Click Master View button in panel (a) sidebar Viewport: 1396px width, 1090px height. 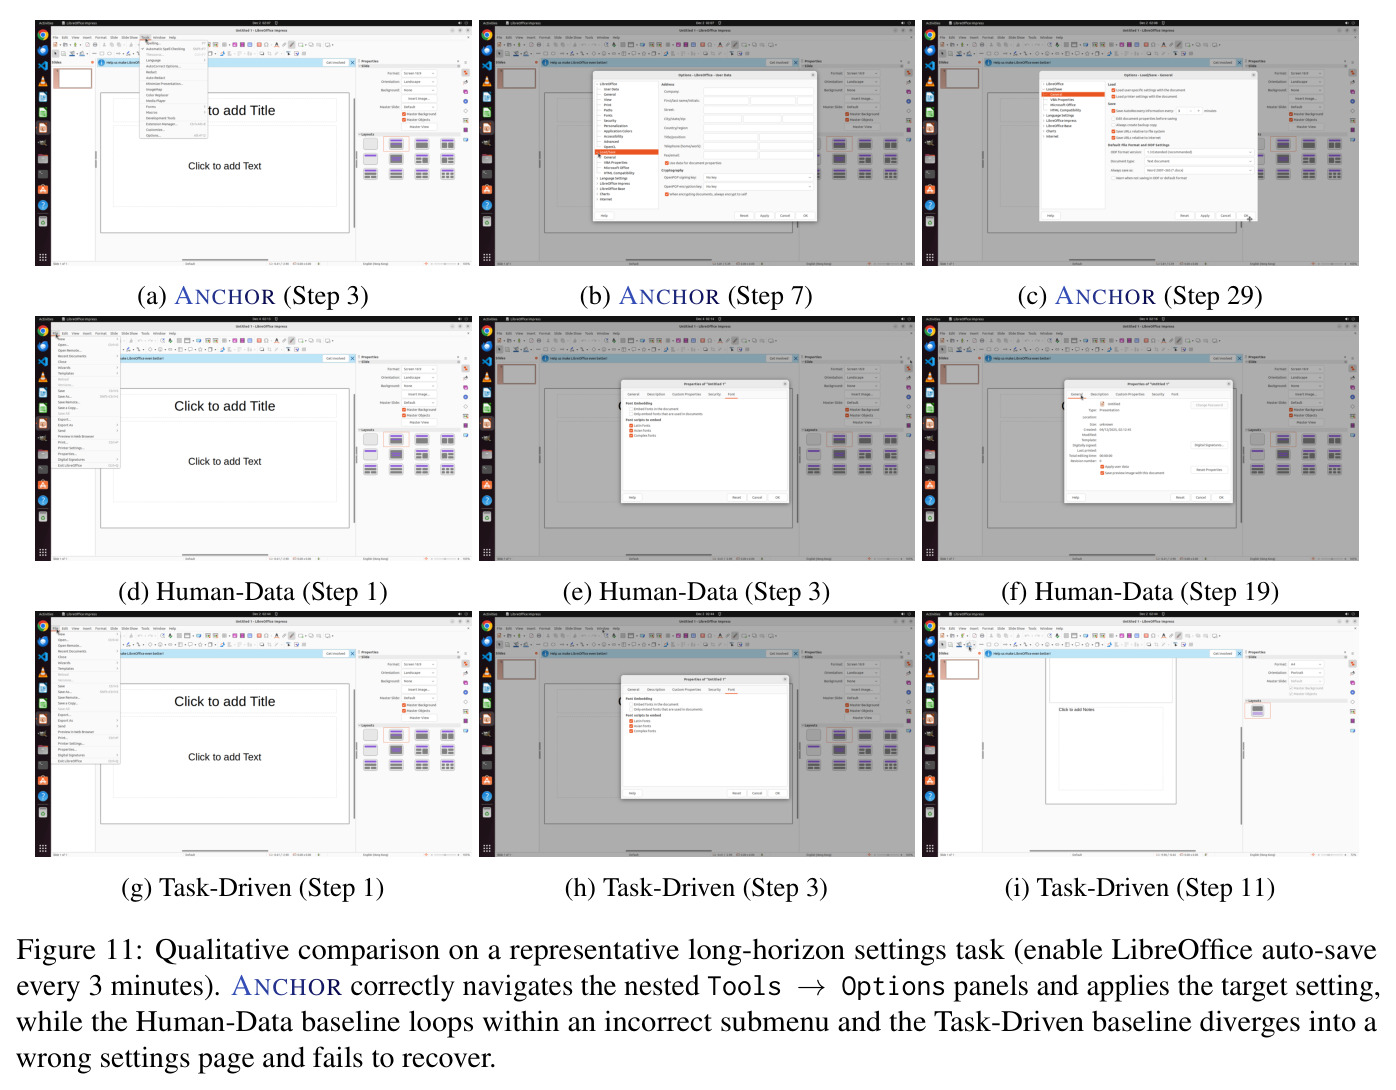pyautogui.click(x=419, y=127)
